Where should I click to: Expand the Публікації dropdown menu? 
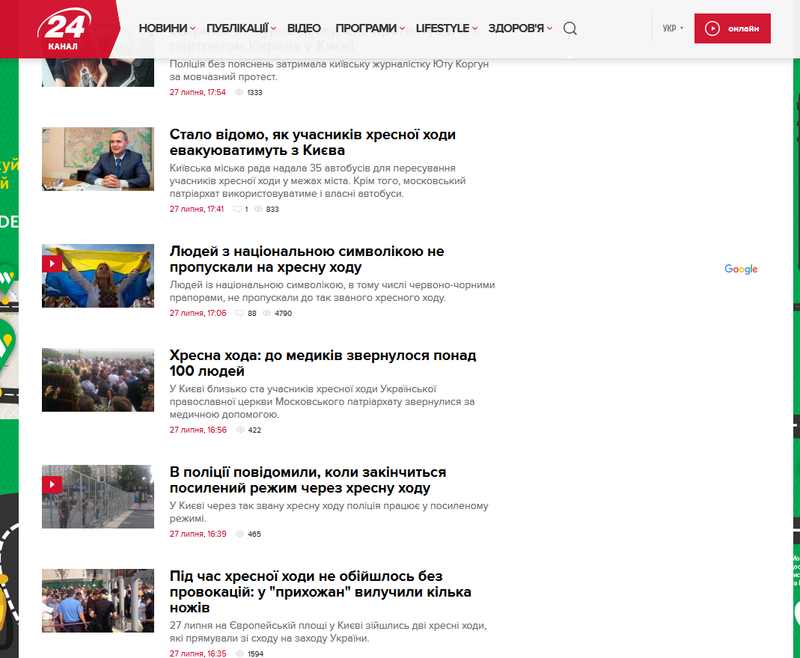pos(241,29)
